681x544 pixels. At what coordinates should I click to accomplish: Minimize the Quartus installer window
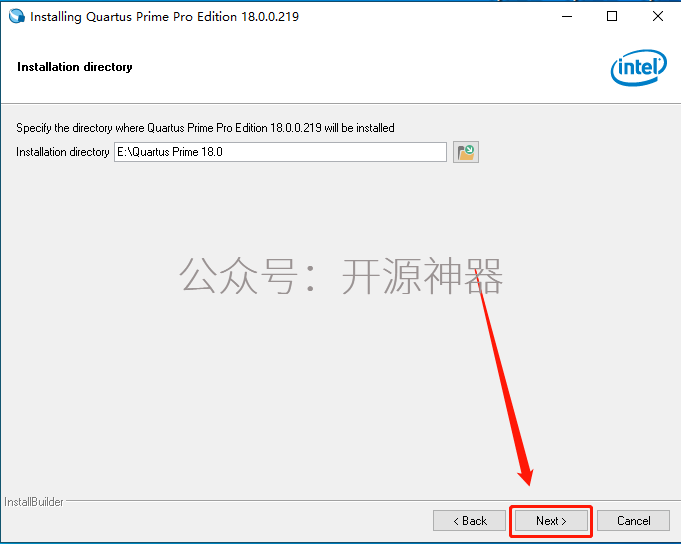[x=567, y=16]
